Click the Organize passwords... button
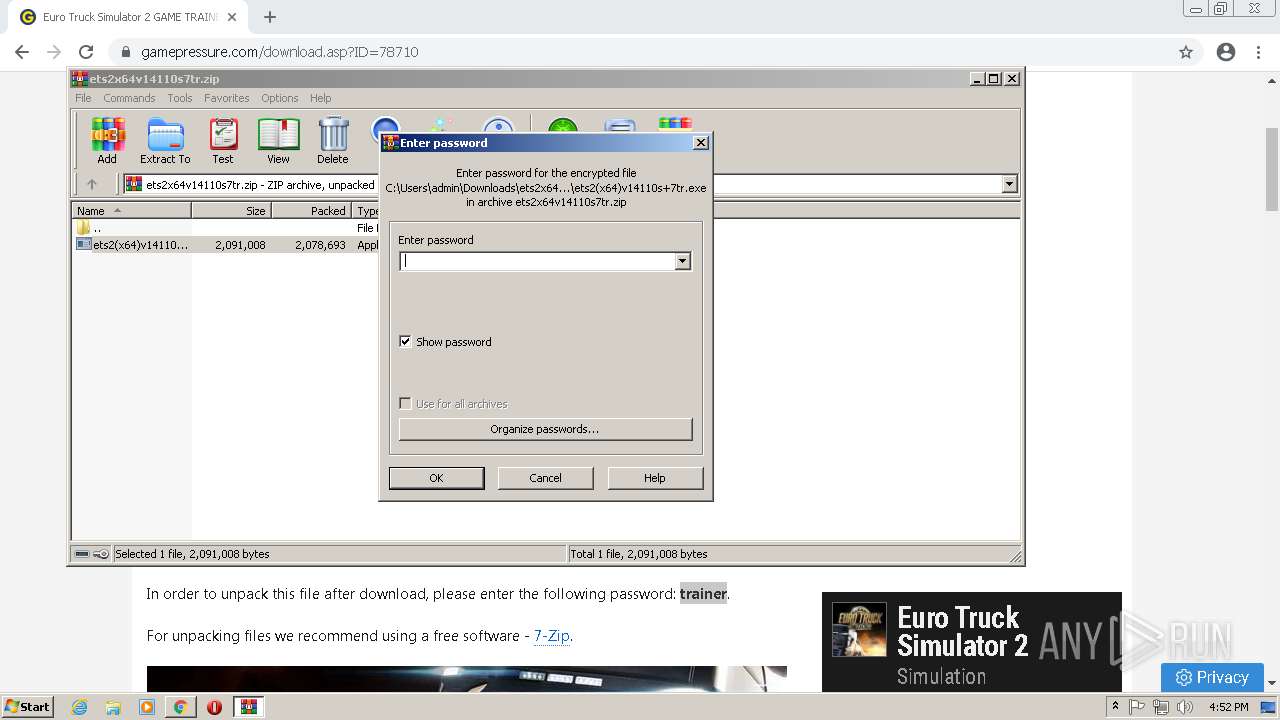The height and width of the screenshot is (720, 1280). [x=545, y=429]
